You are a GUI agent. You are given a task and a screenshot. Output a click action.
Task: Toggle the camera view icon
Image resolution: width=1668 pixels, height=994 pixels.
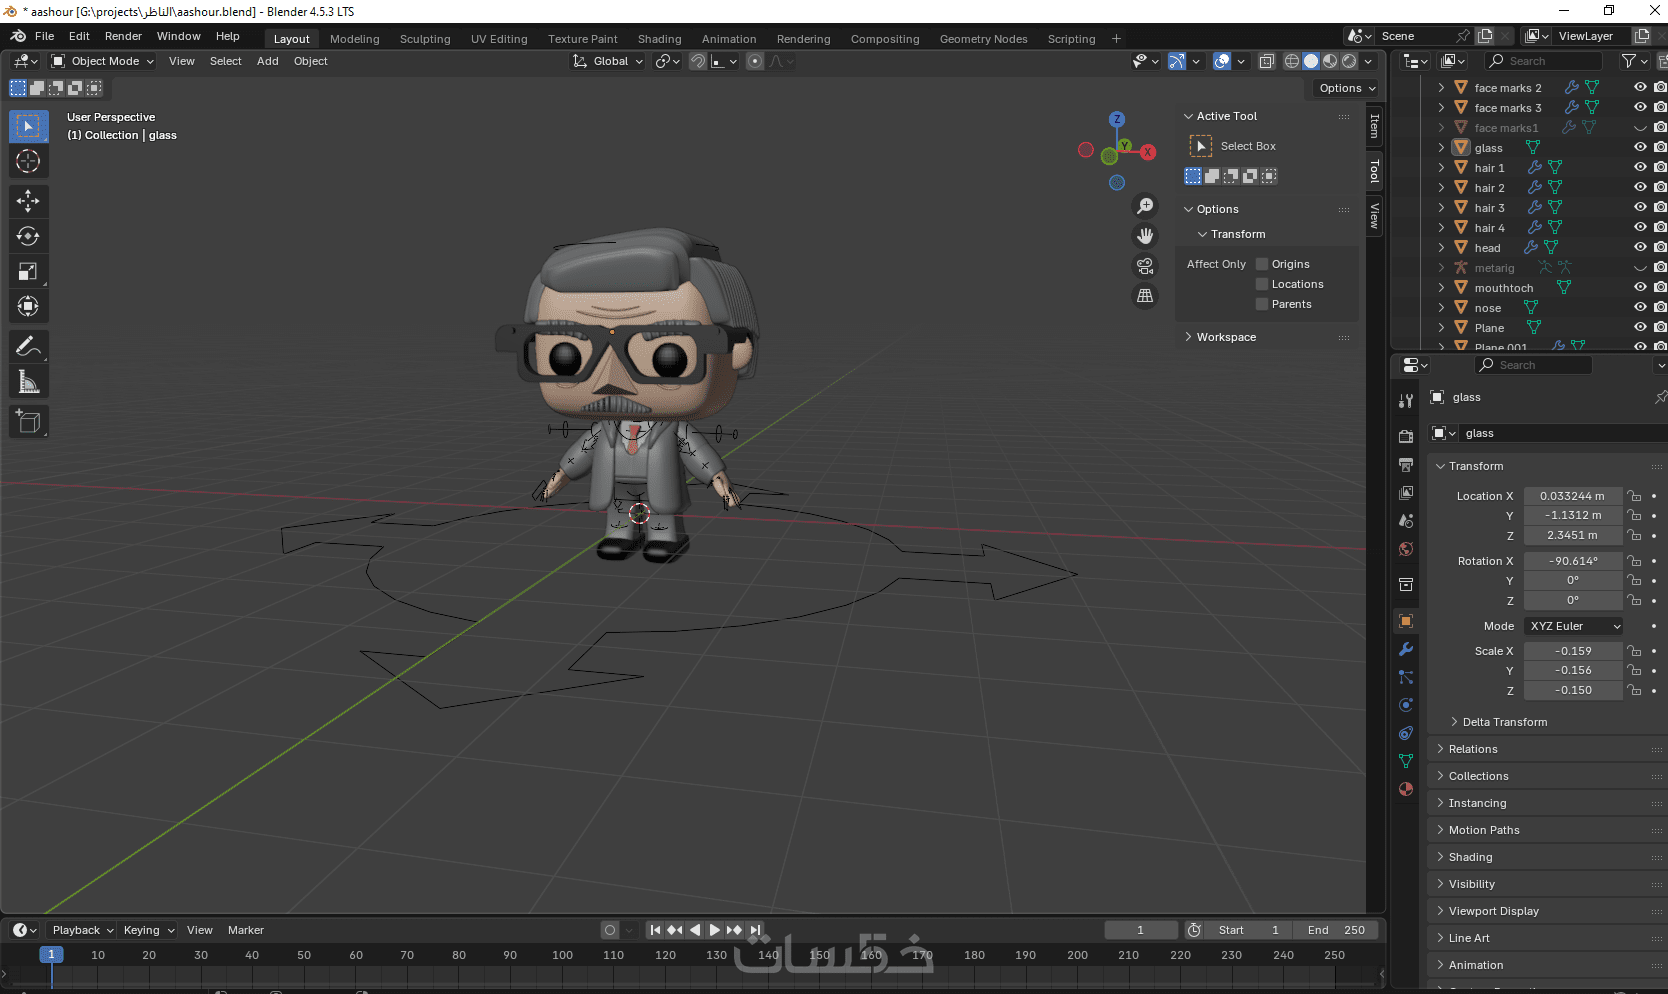coord(1145,266)
